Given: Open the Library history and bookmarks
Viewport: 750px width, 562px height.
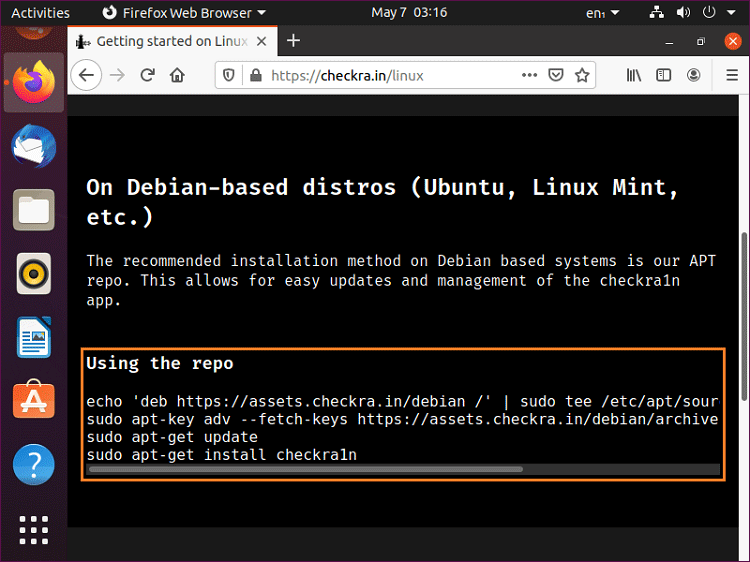Looking at the screenshot, I should point(634,75).
